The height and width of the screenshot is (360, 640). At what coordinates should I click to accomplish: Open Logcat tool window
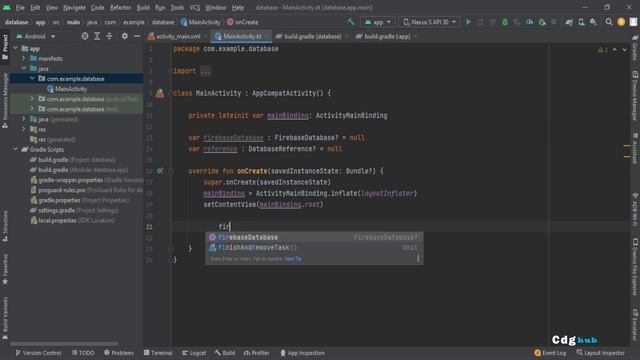(194, 353)
